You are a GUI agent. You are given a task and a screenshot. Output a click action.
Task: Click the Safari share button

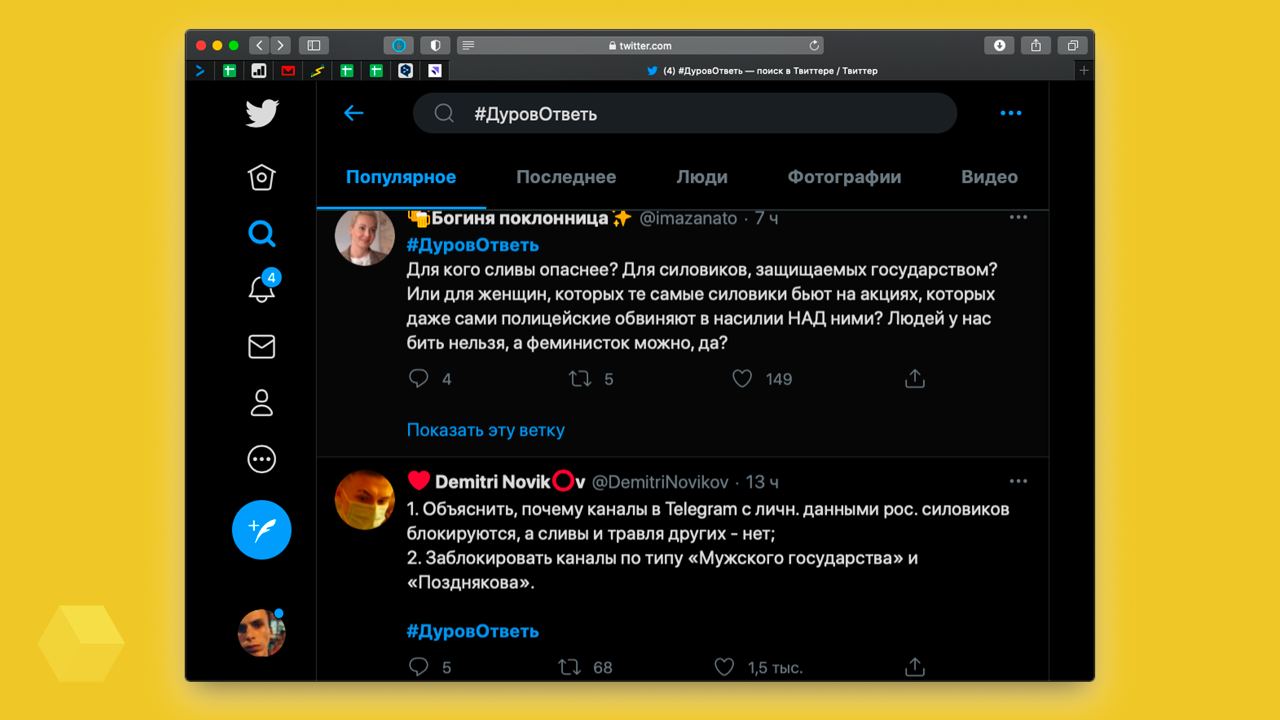point(1036,45)
